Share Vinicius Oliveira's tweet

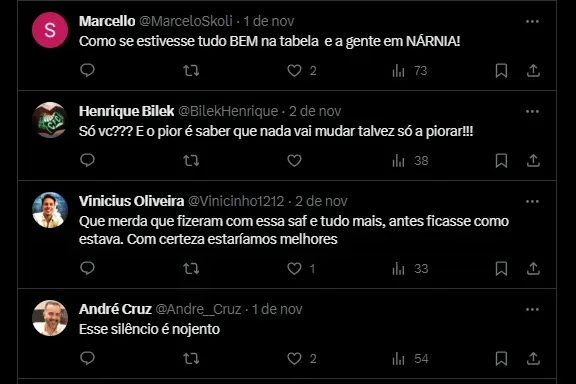533,269
